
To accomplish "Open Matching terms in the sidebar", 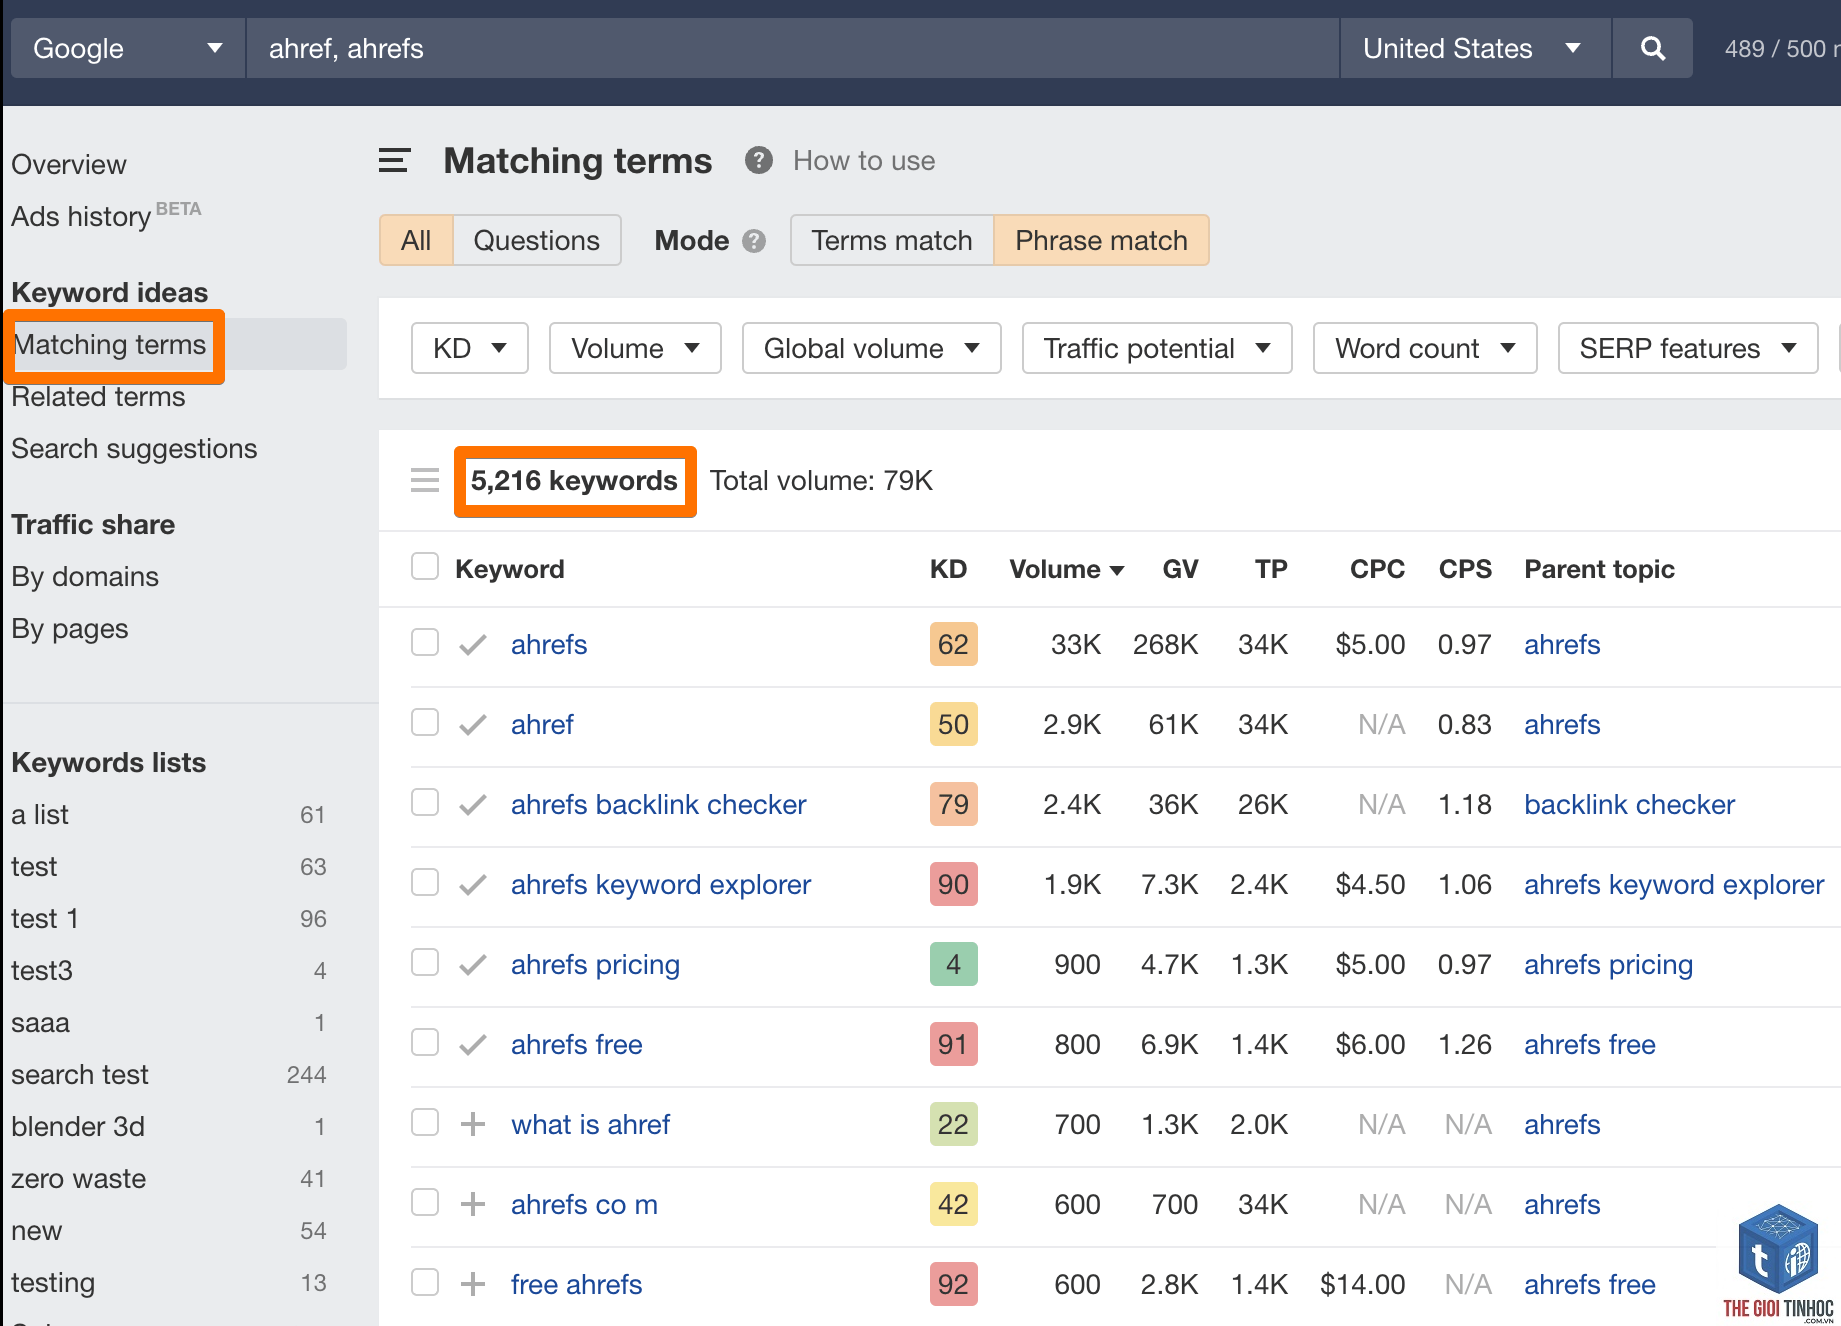I will 110,345.
